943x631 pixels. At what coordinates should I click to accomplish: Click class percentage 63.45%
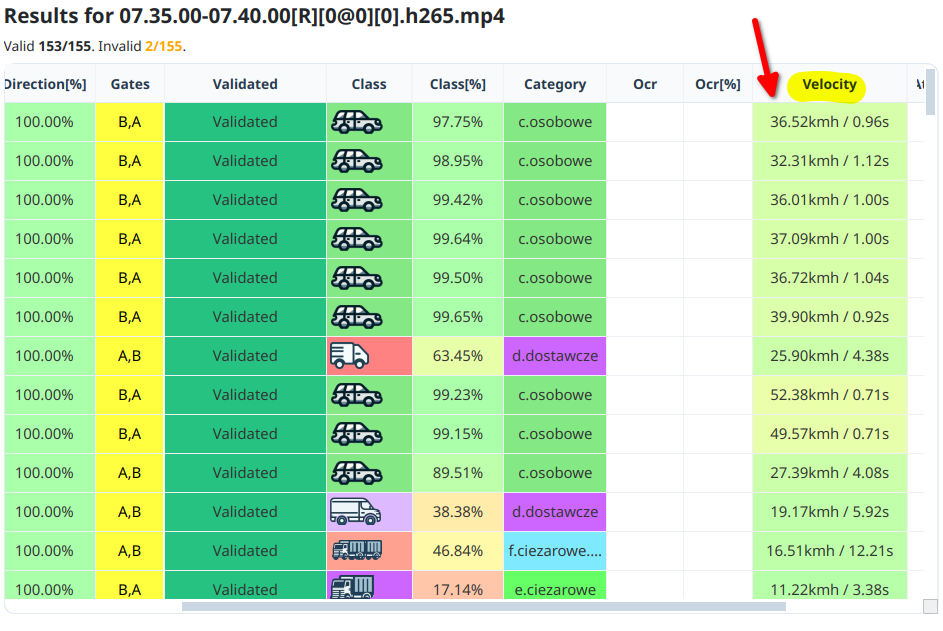(458, 356)
